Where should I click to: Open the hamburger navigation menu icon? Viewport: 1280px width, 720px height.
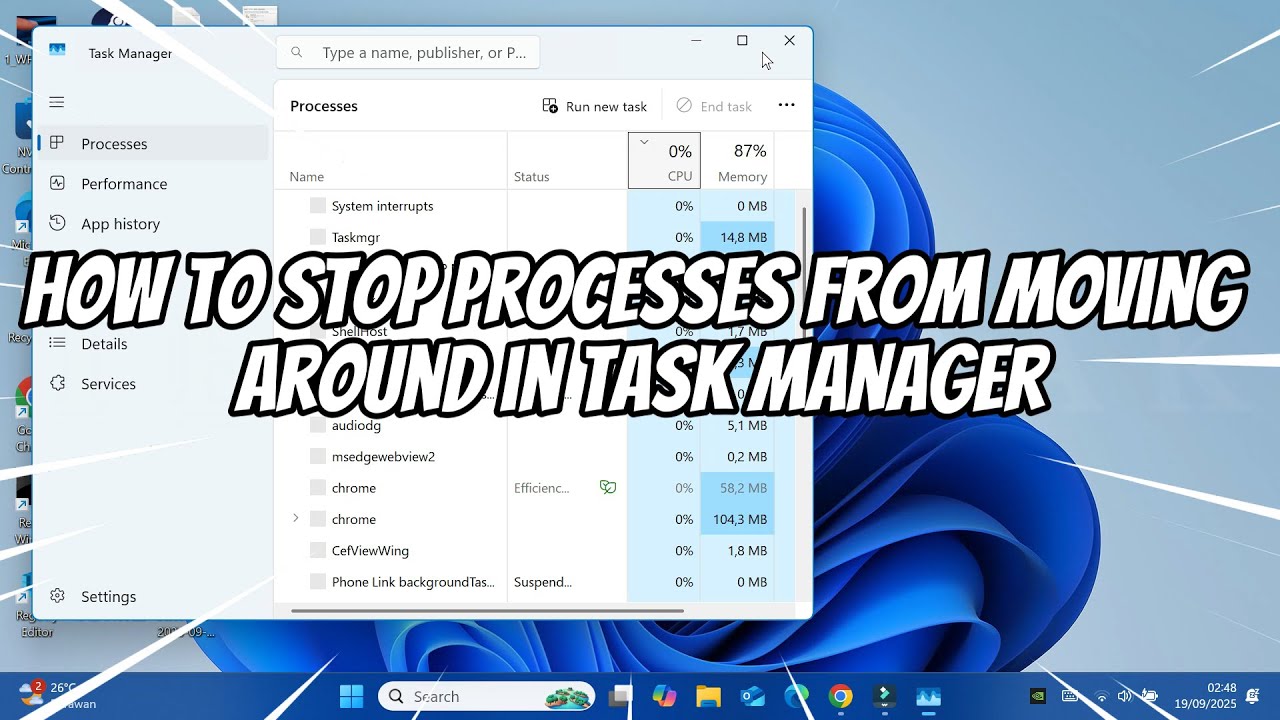pyautogui.click(x=57, y=102)
